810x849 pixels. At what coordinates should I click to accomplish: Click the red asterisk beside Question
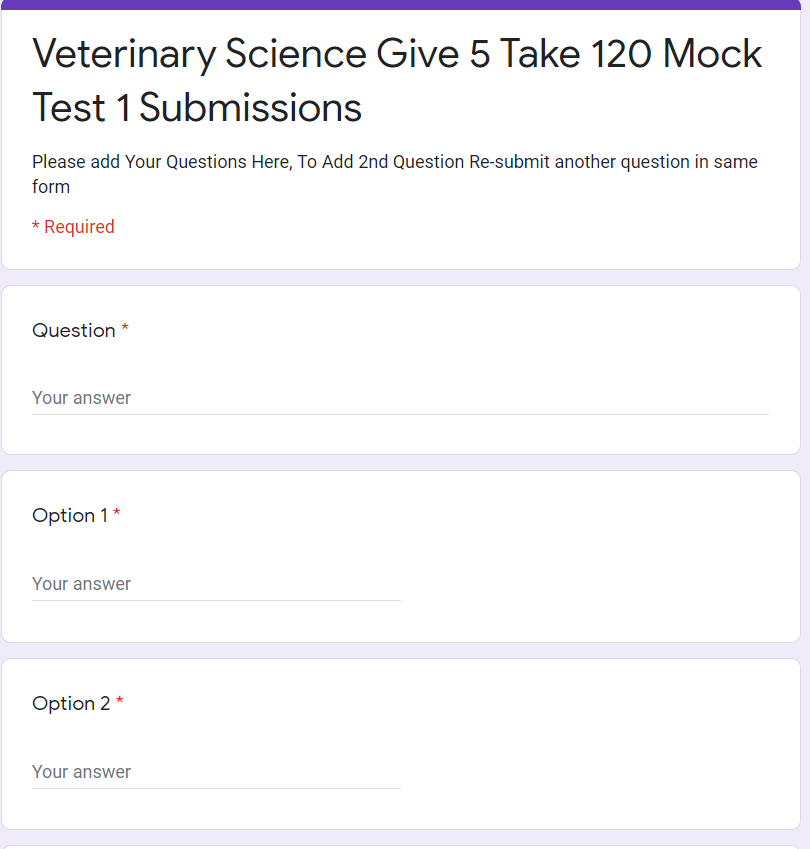[x=125, y=330]
